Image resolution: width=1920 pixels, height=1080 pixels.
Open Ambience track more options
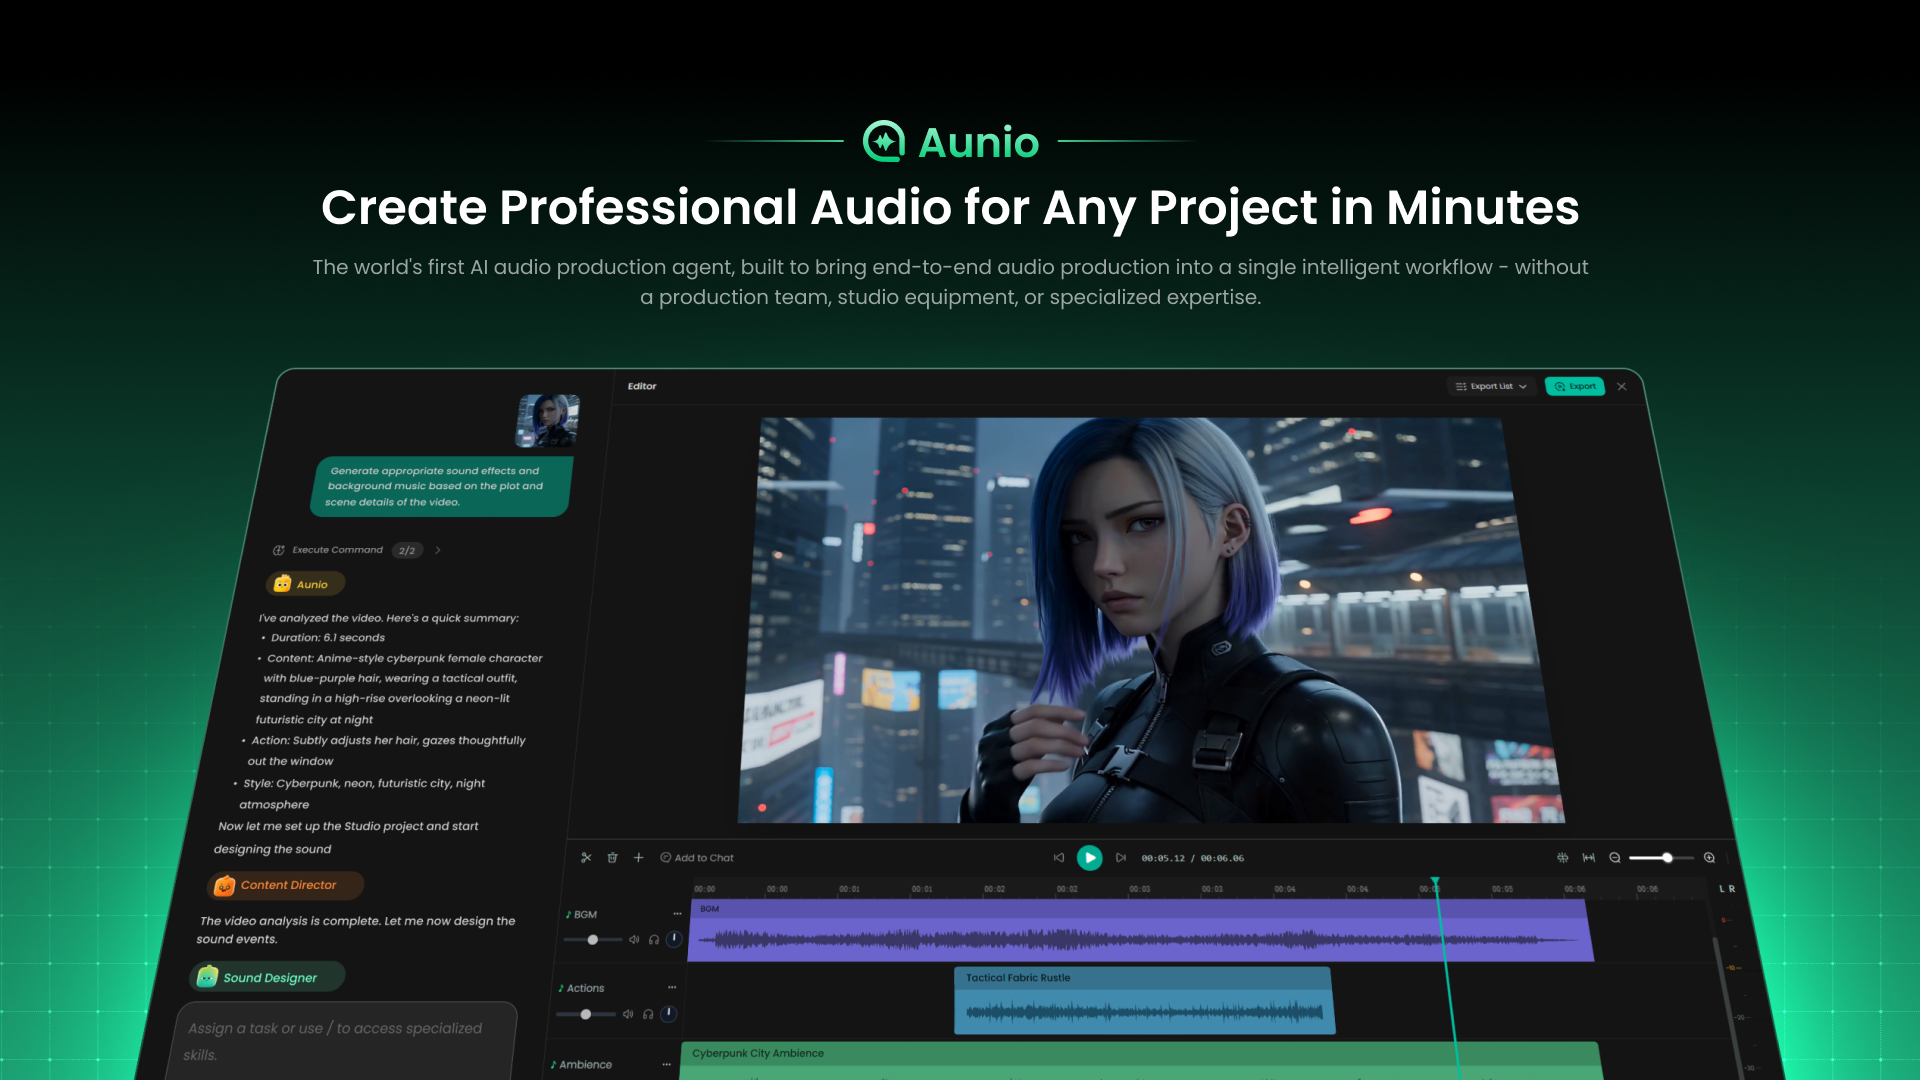pyautogui.click(x=667, y=1064)
